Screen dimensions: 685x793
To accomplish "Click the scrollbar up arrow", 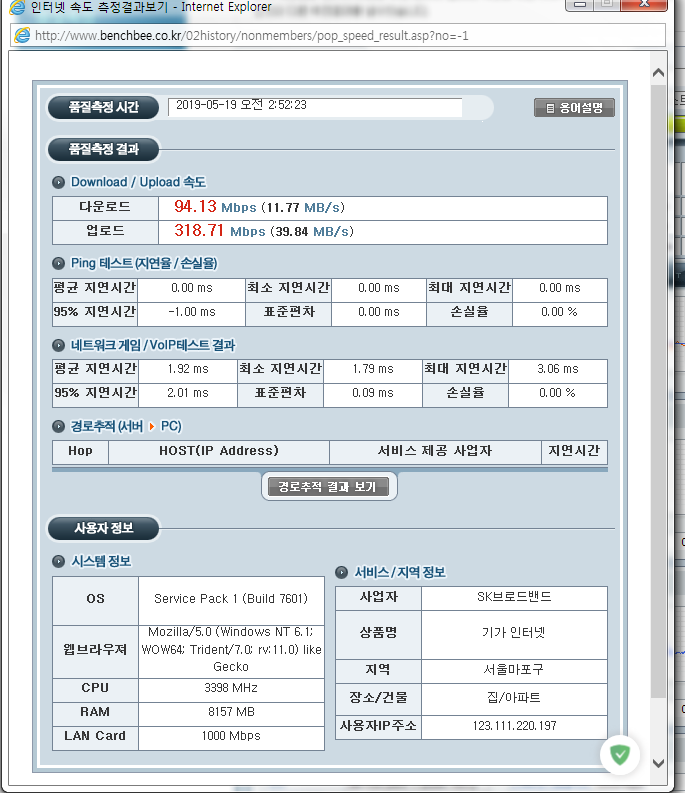I will pos(658,73).
